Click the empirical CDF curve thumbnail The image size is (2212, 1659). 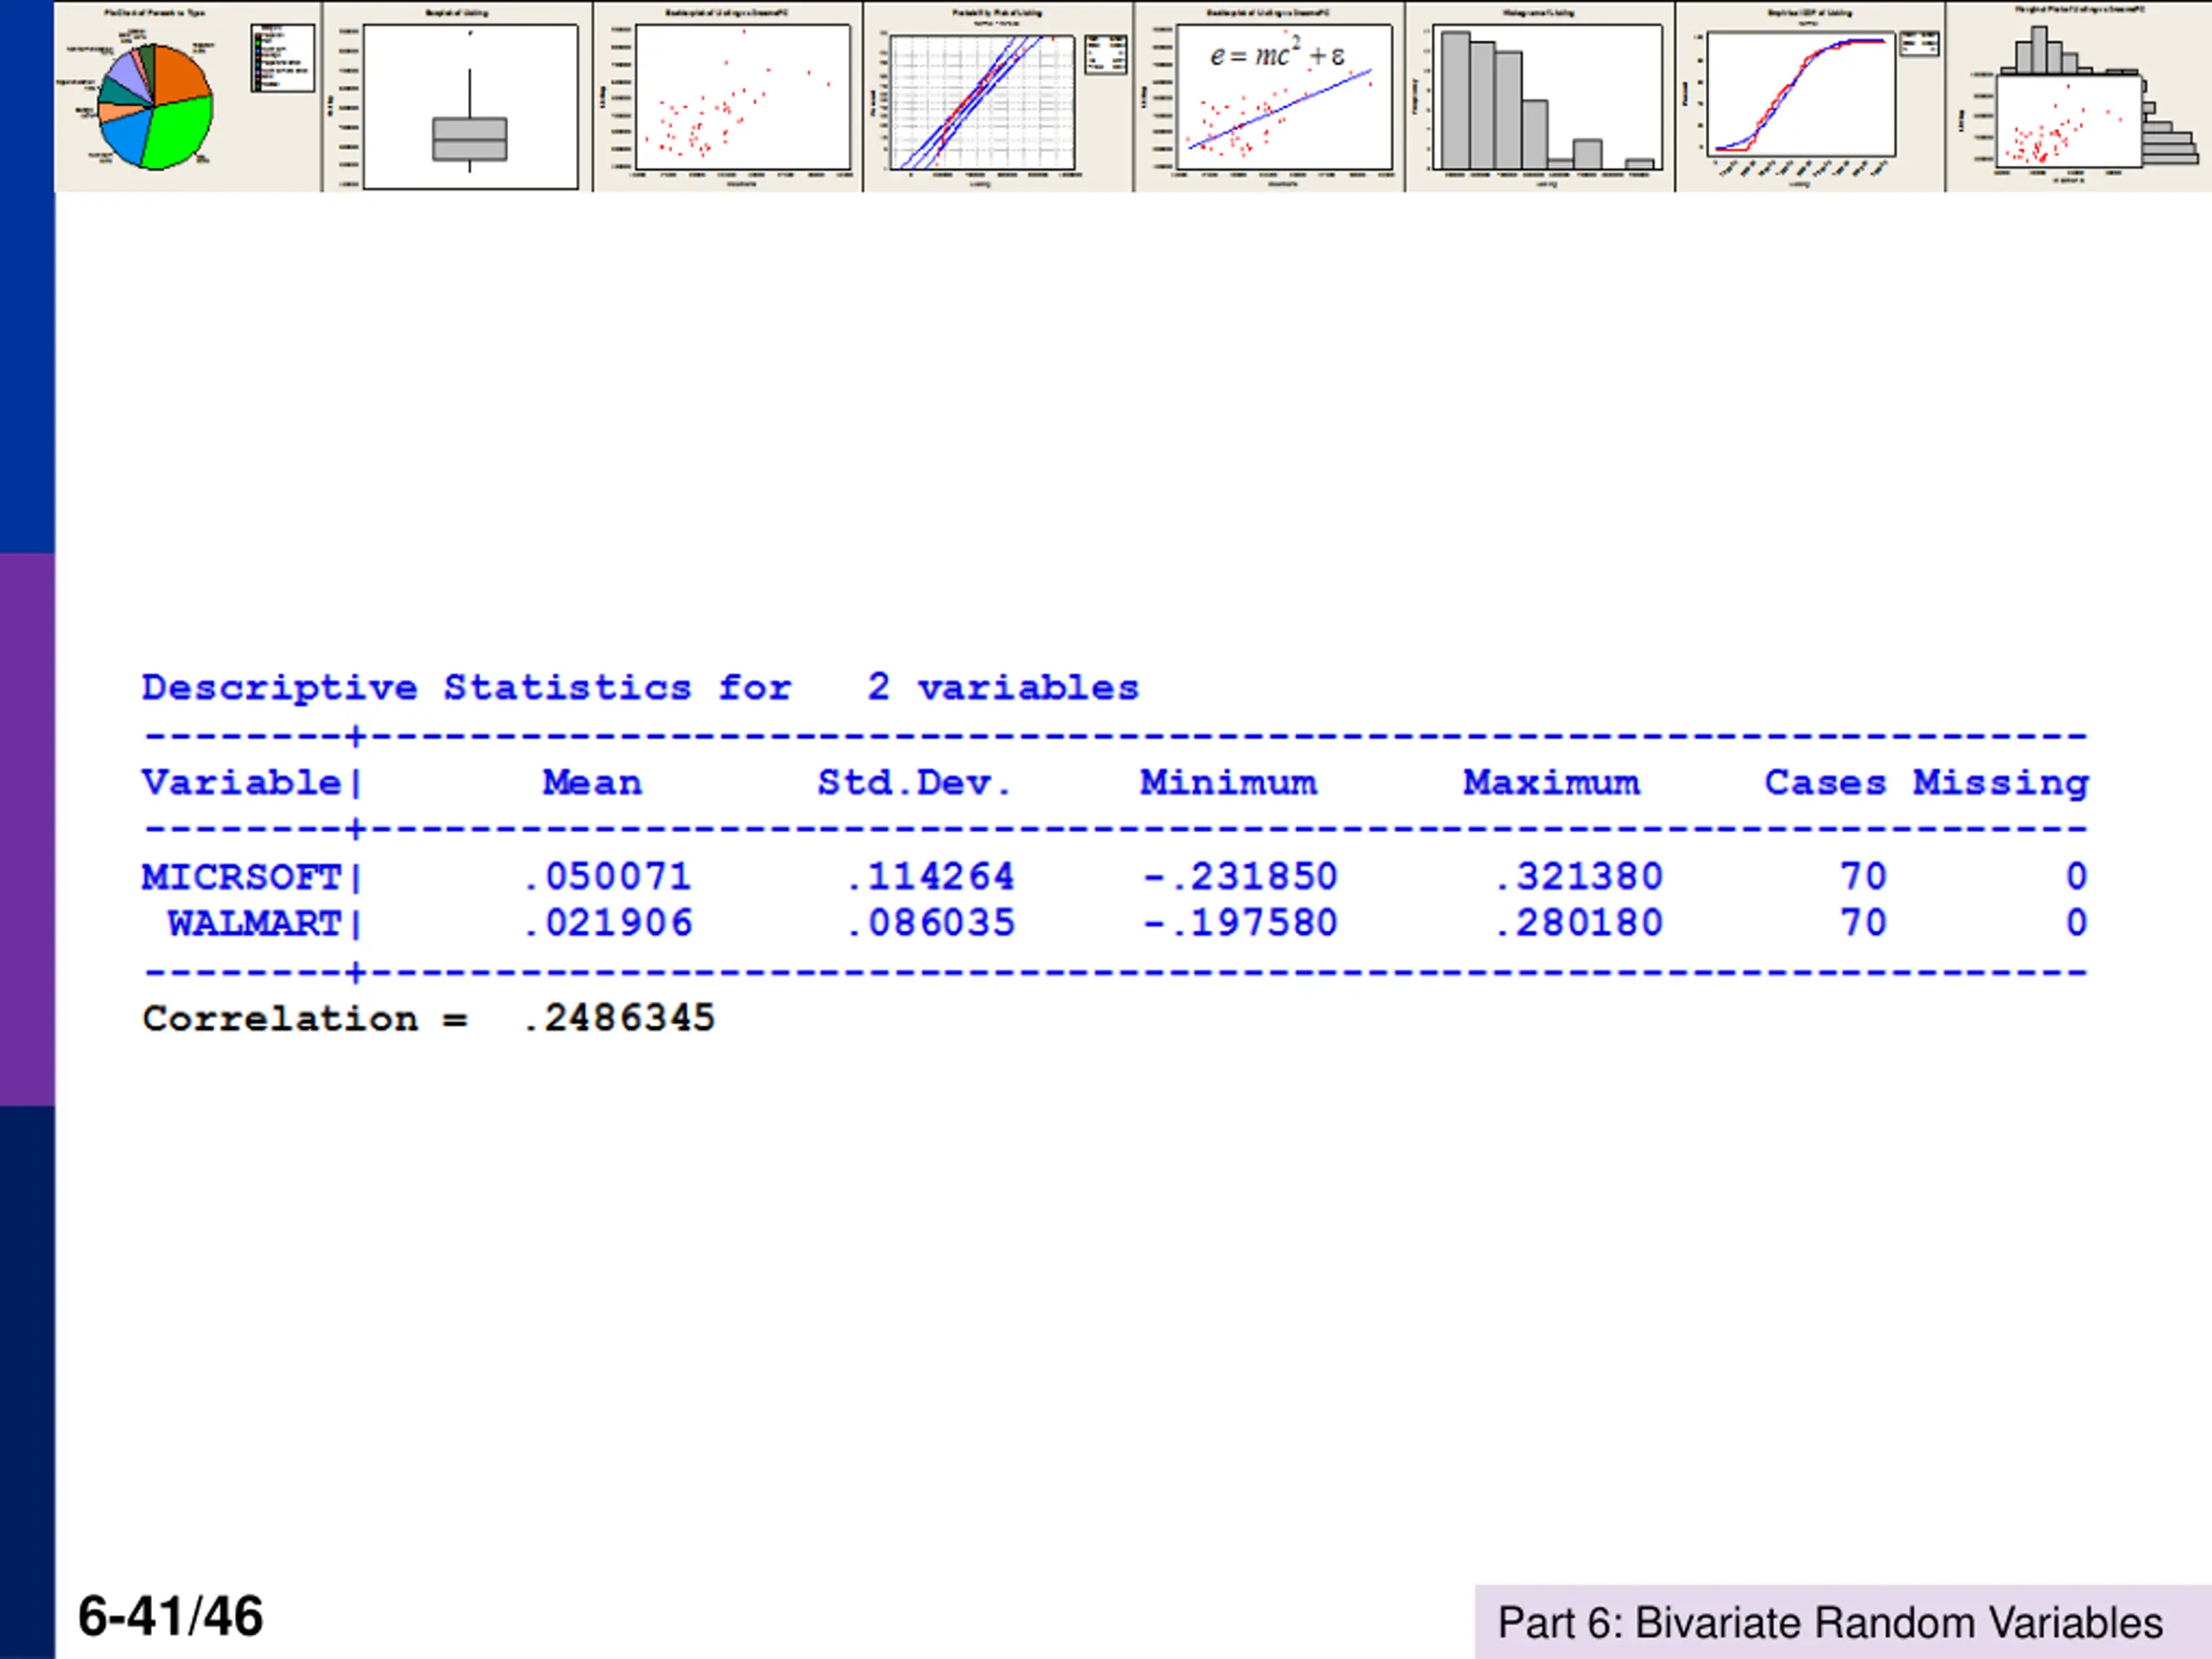click(1811, 97)
